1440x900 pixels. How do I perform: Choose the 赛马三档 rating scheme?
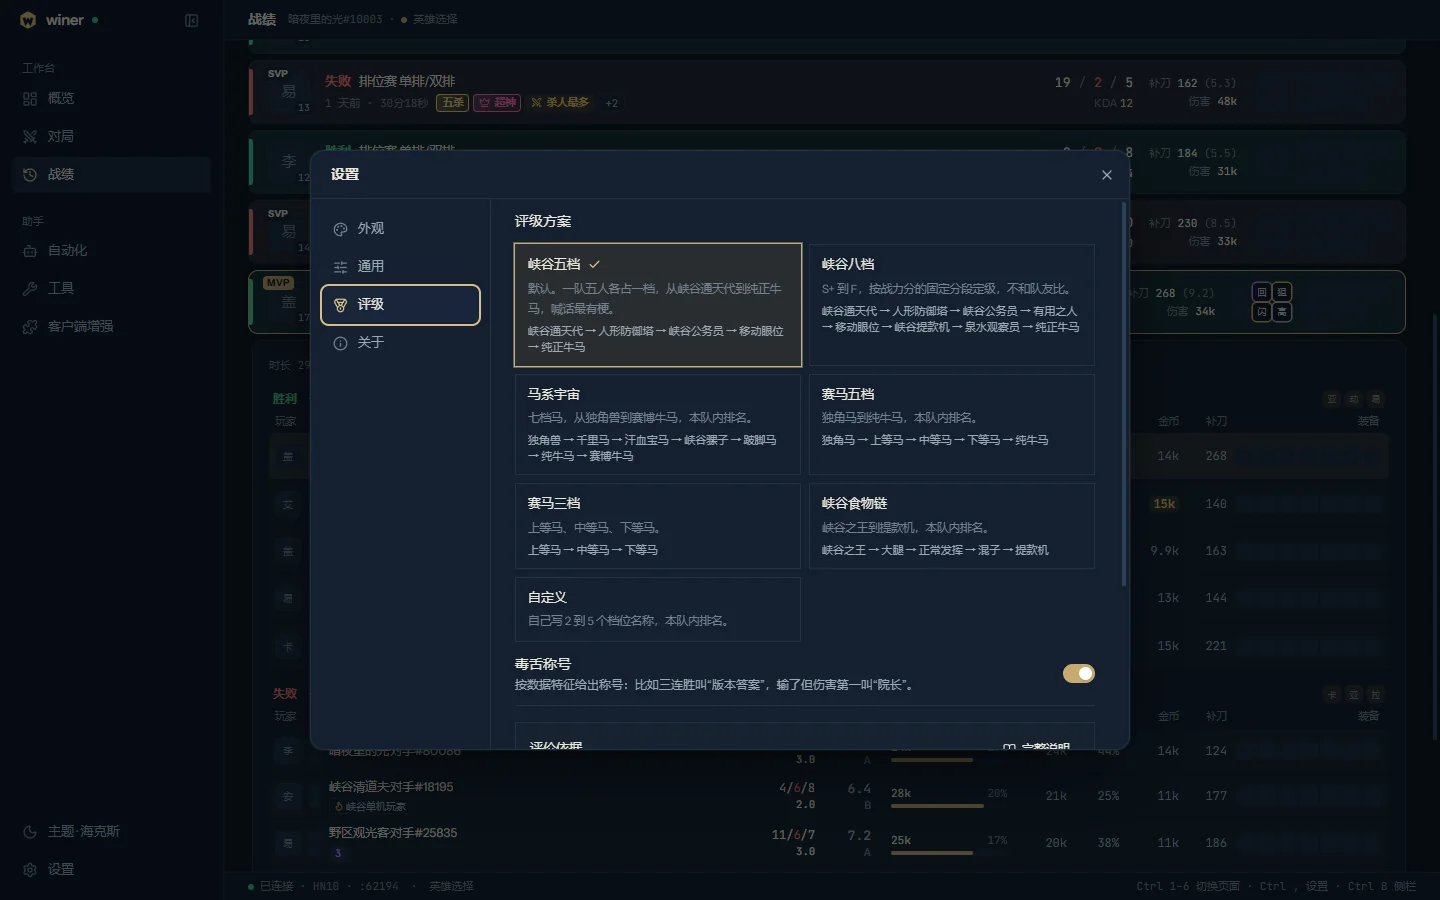(x=658, y=526)
